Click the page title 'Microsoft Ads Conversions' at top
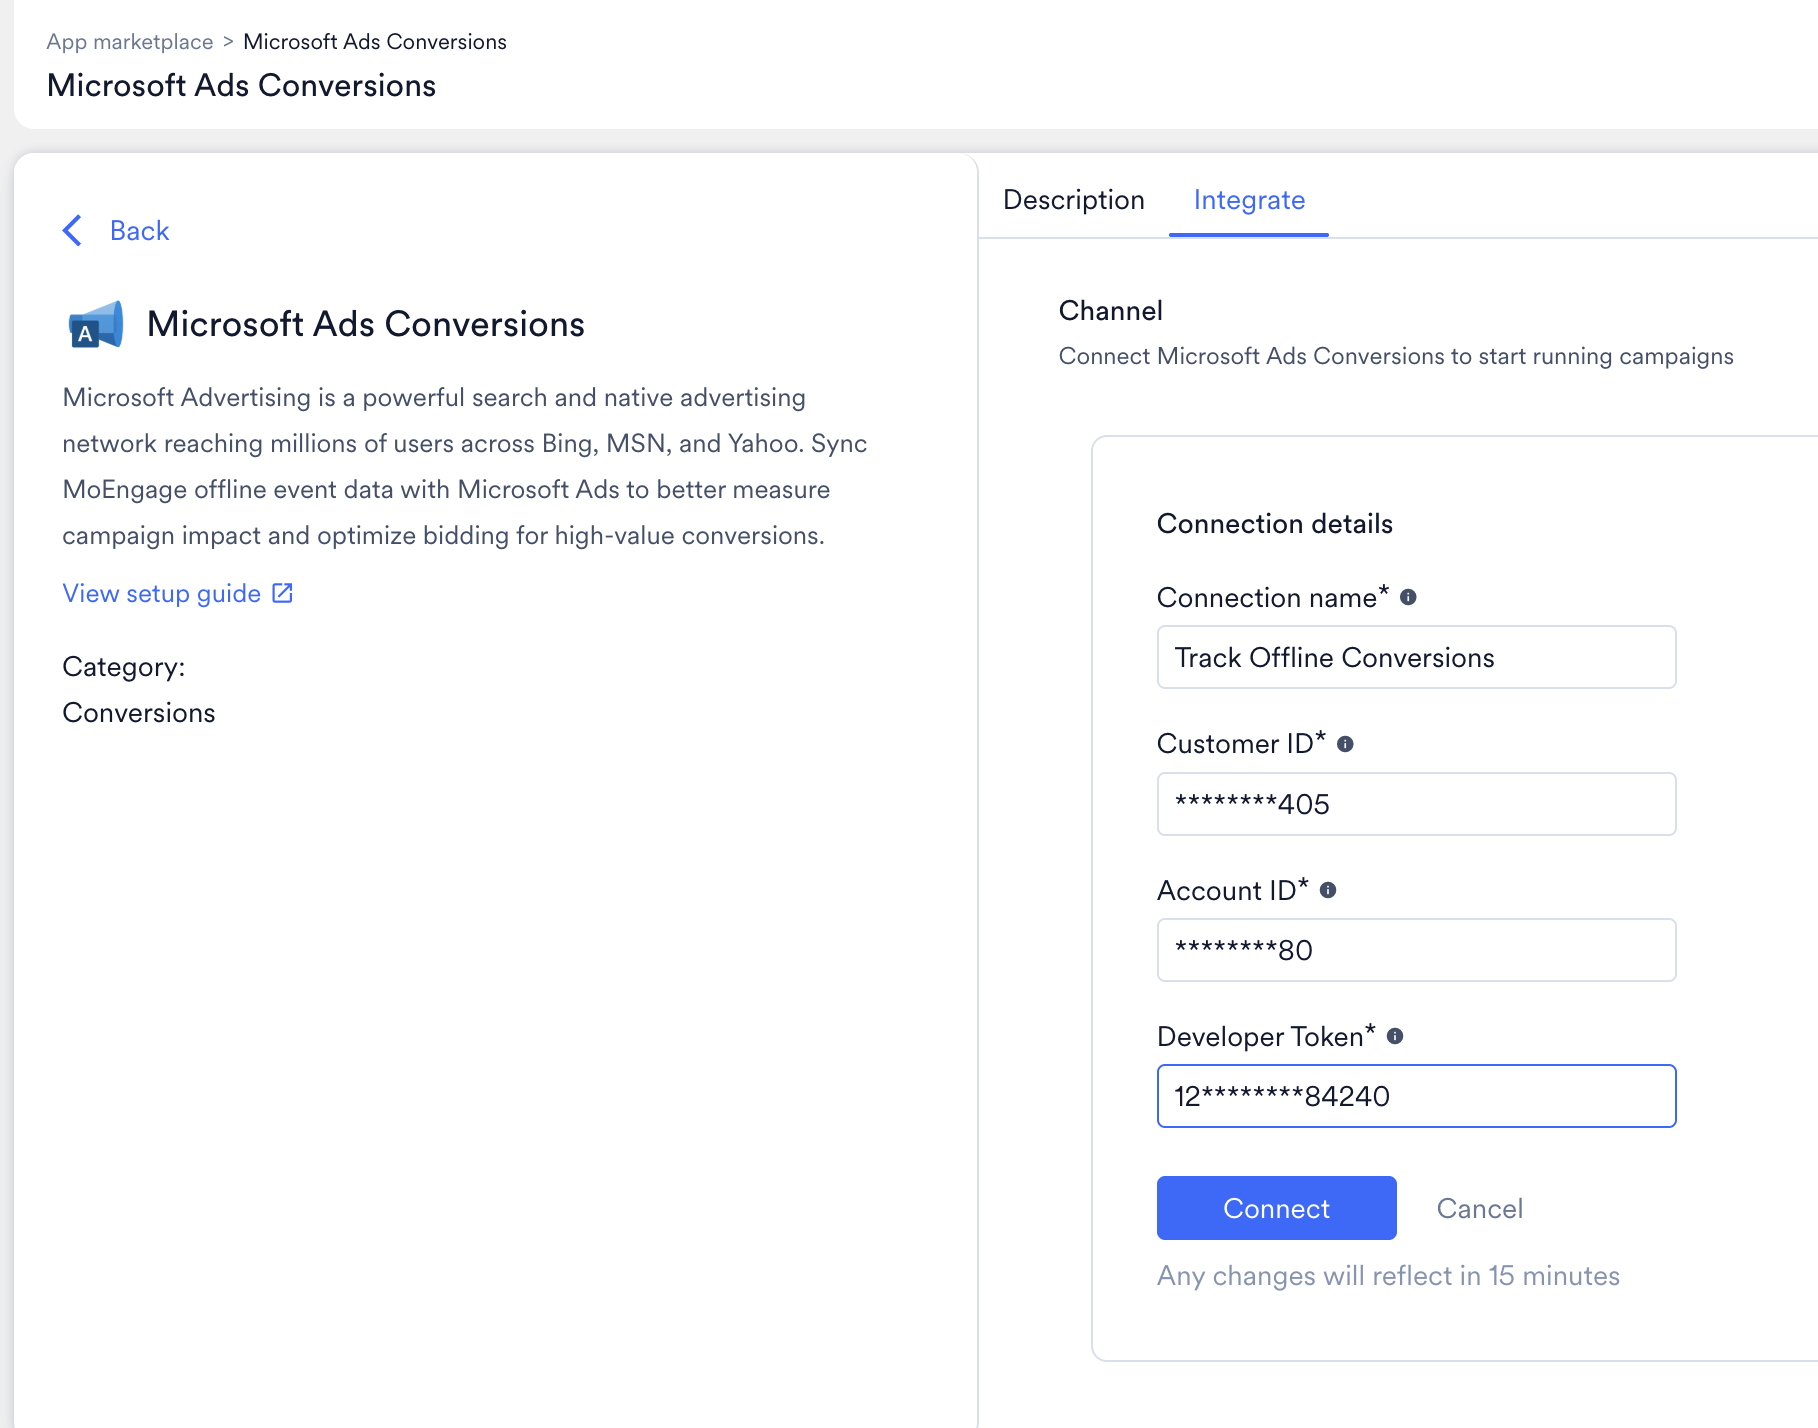The width and height of the screenshot is (1818, 1428). point(241,86)
